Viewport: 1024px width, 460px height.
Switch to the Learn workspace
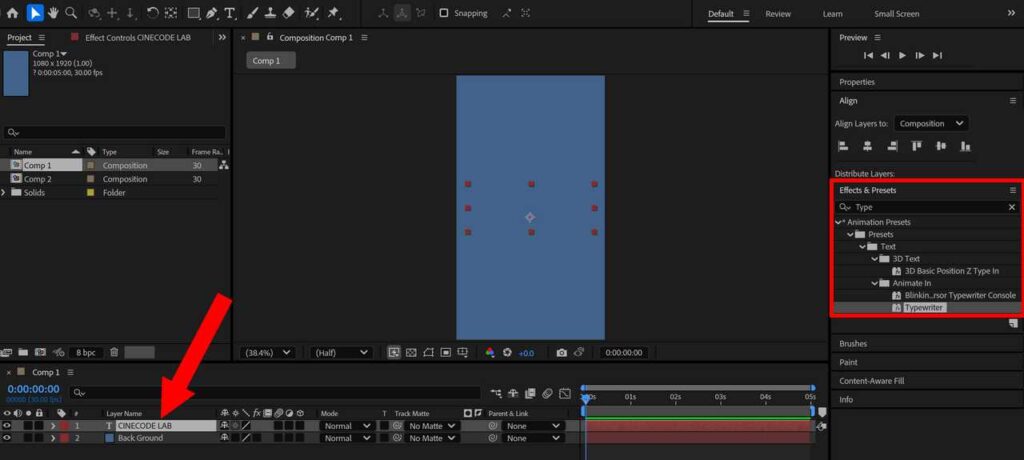(832, 14)
